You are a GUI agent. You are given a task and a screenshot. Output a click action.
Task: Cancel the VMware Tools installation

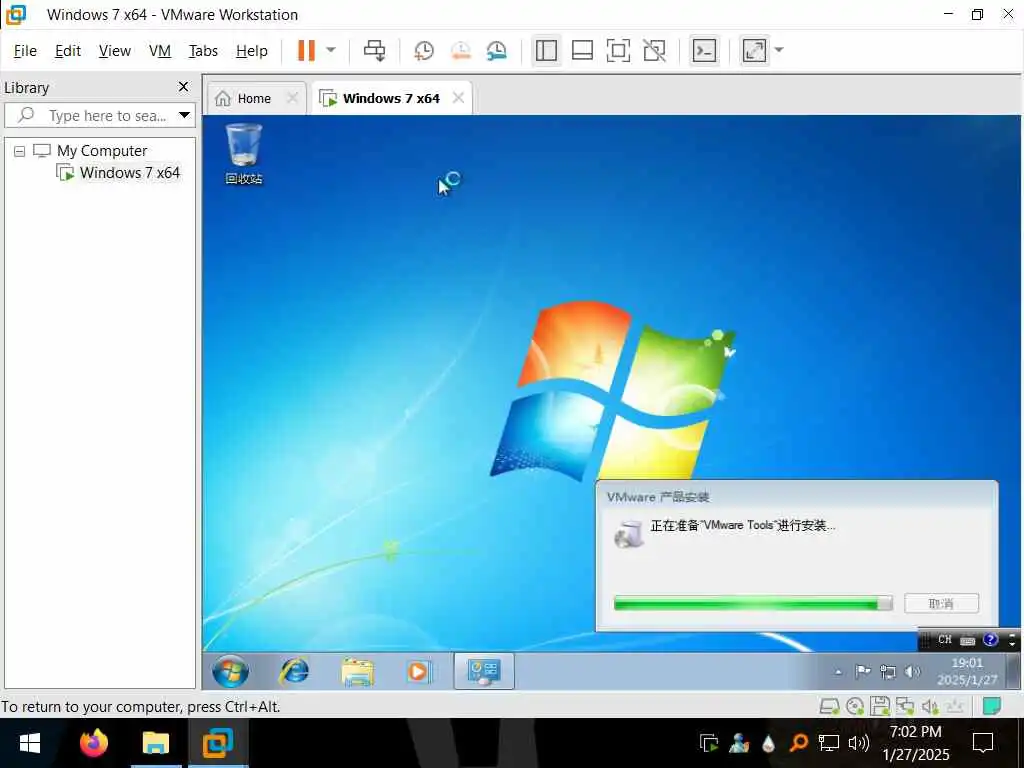point(941,603)
